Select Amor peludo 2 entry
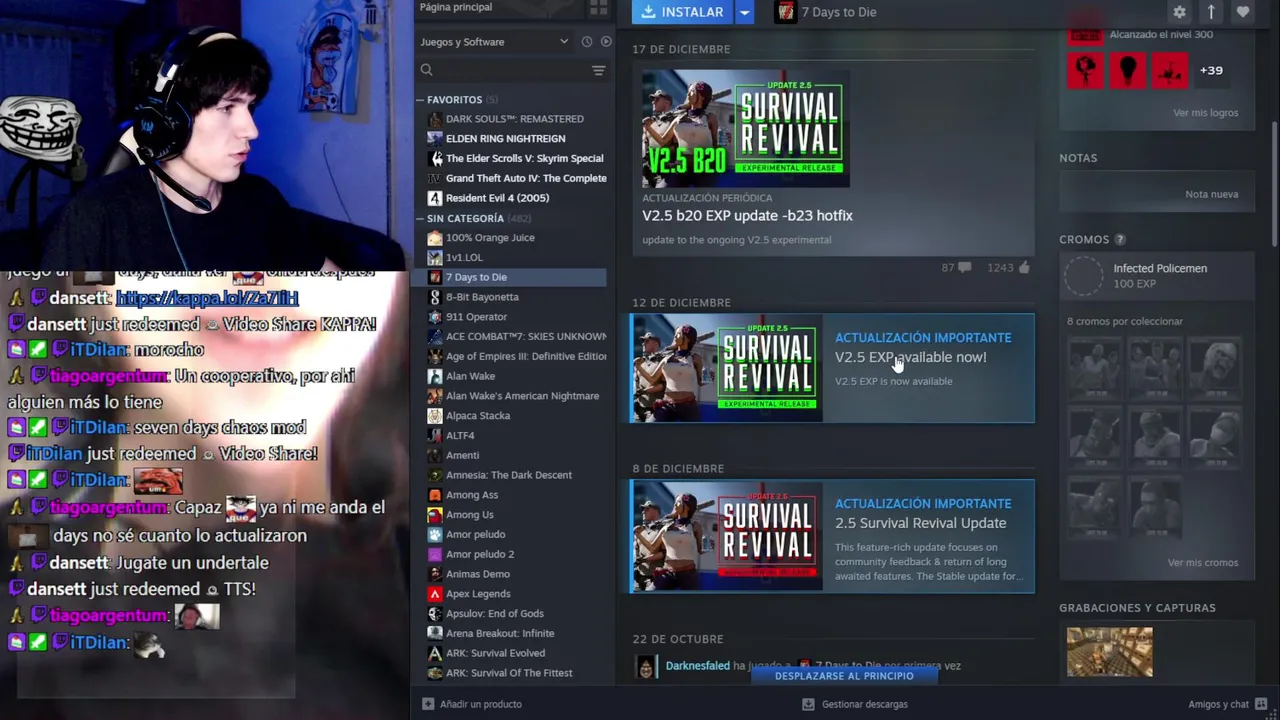1280x720 pixels. 480,554
